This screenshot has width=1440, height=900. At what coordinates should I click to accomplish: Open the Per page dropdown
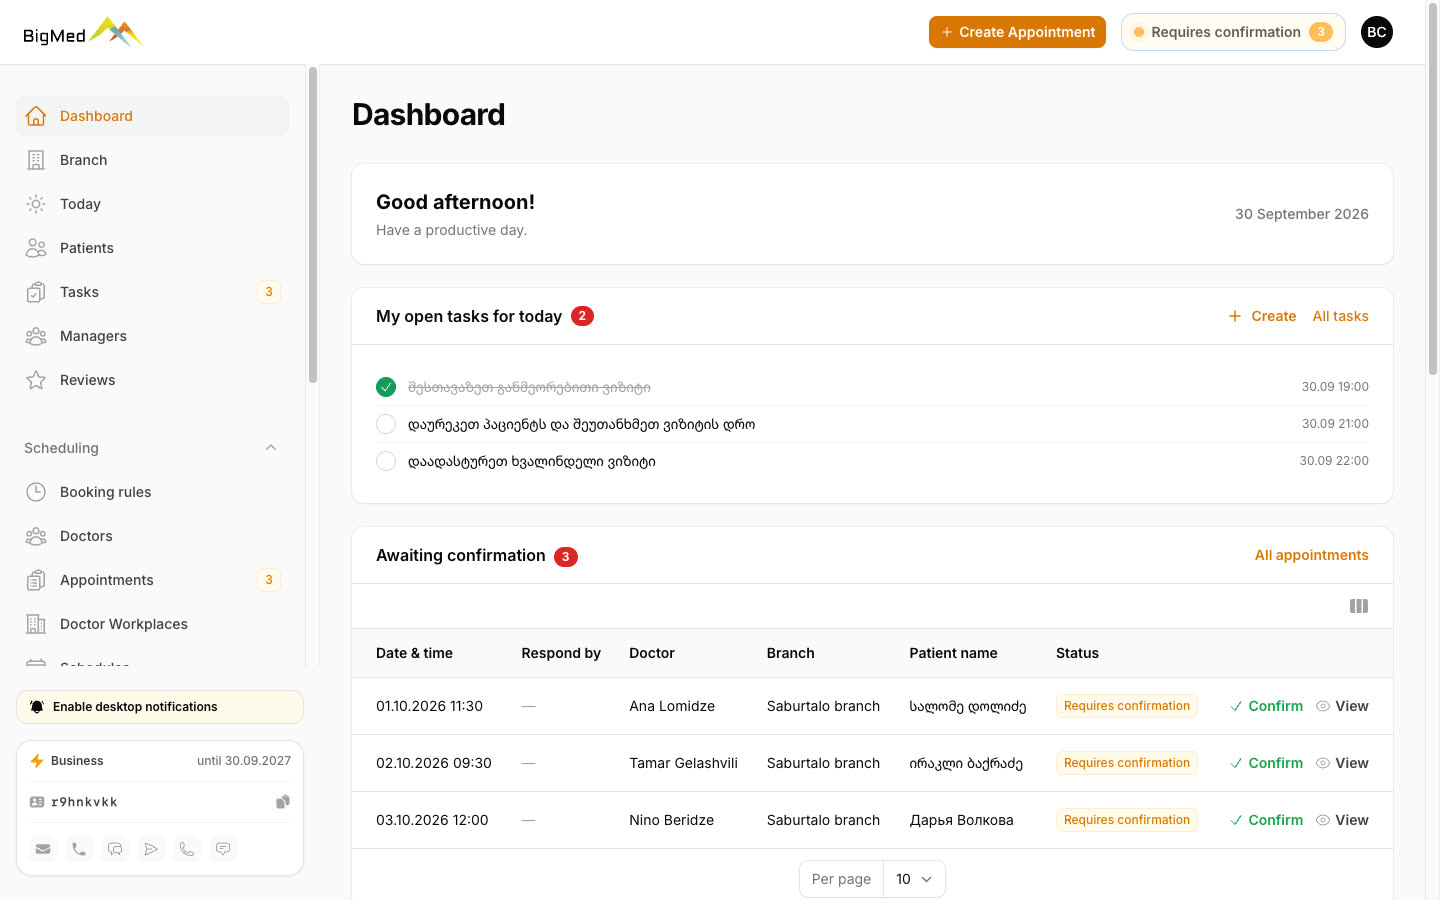click(x=914, y=879)
